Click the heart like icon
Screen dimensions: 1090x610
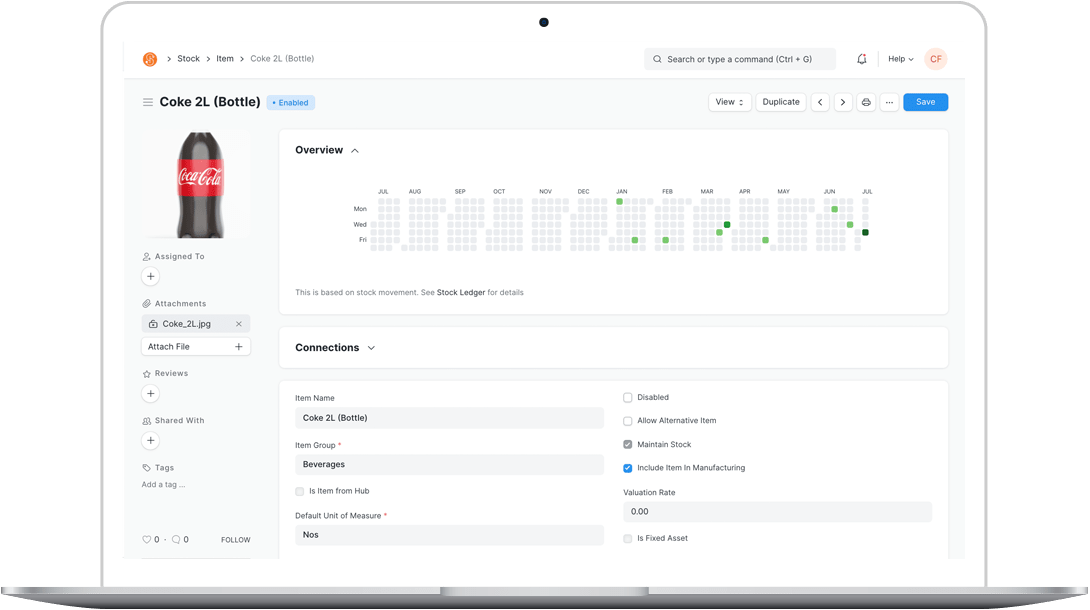pyautogui.click(x=147, y=540)
